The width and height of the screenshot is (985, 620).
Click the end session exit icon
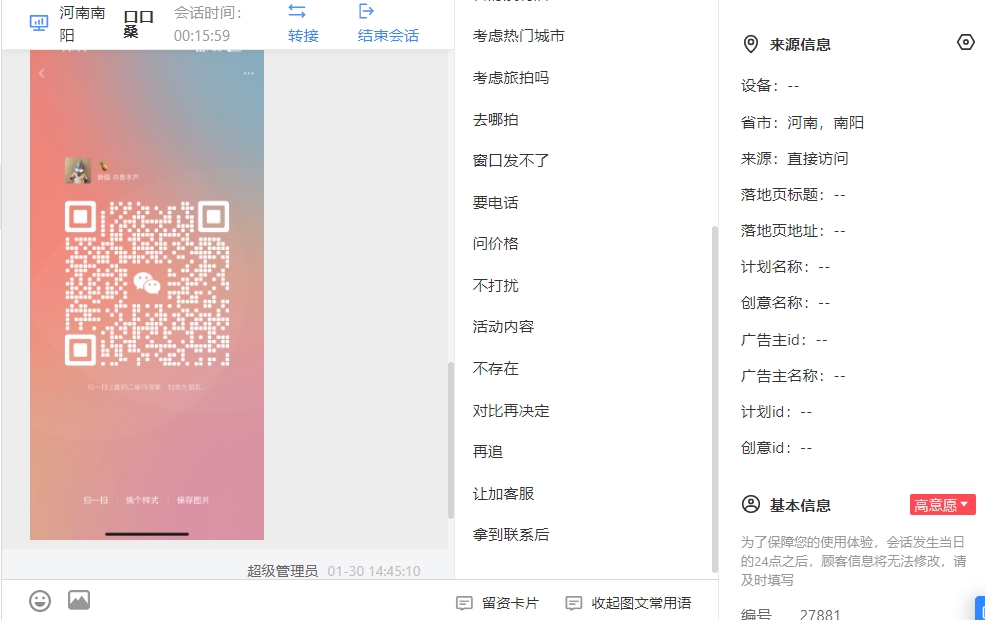[366, 11]
